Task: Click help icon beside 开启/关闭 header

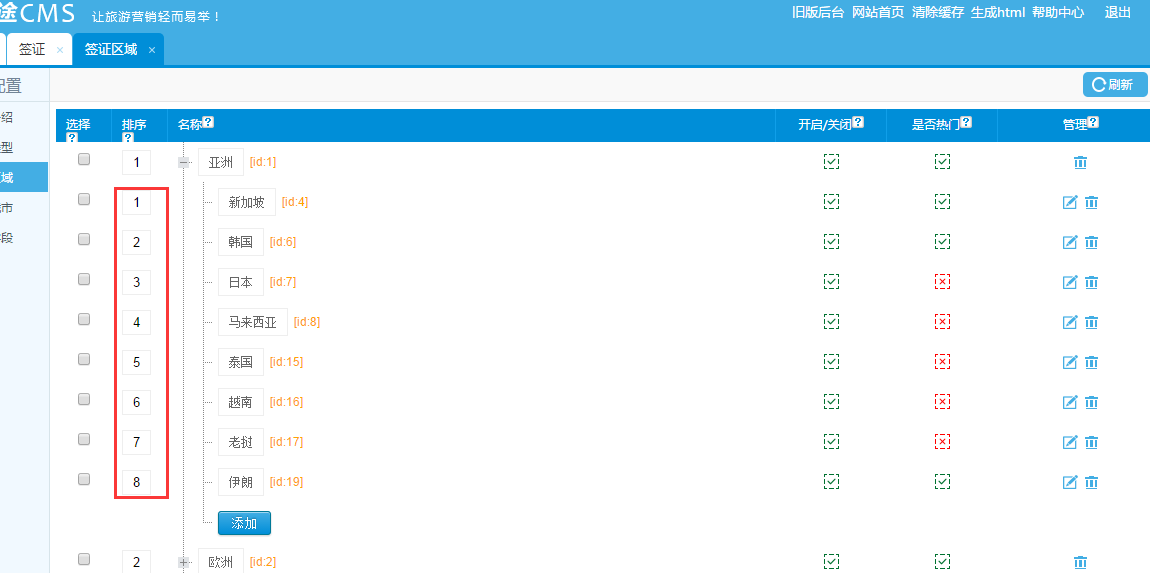Action: [x=858, y=123]
